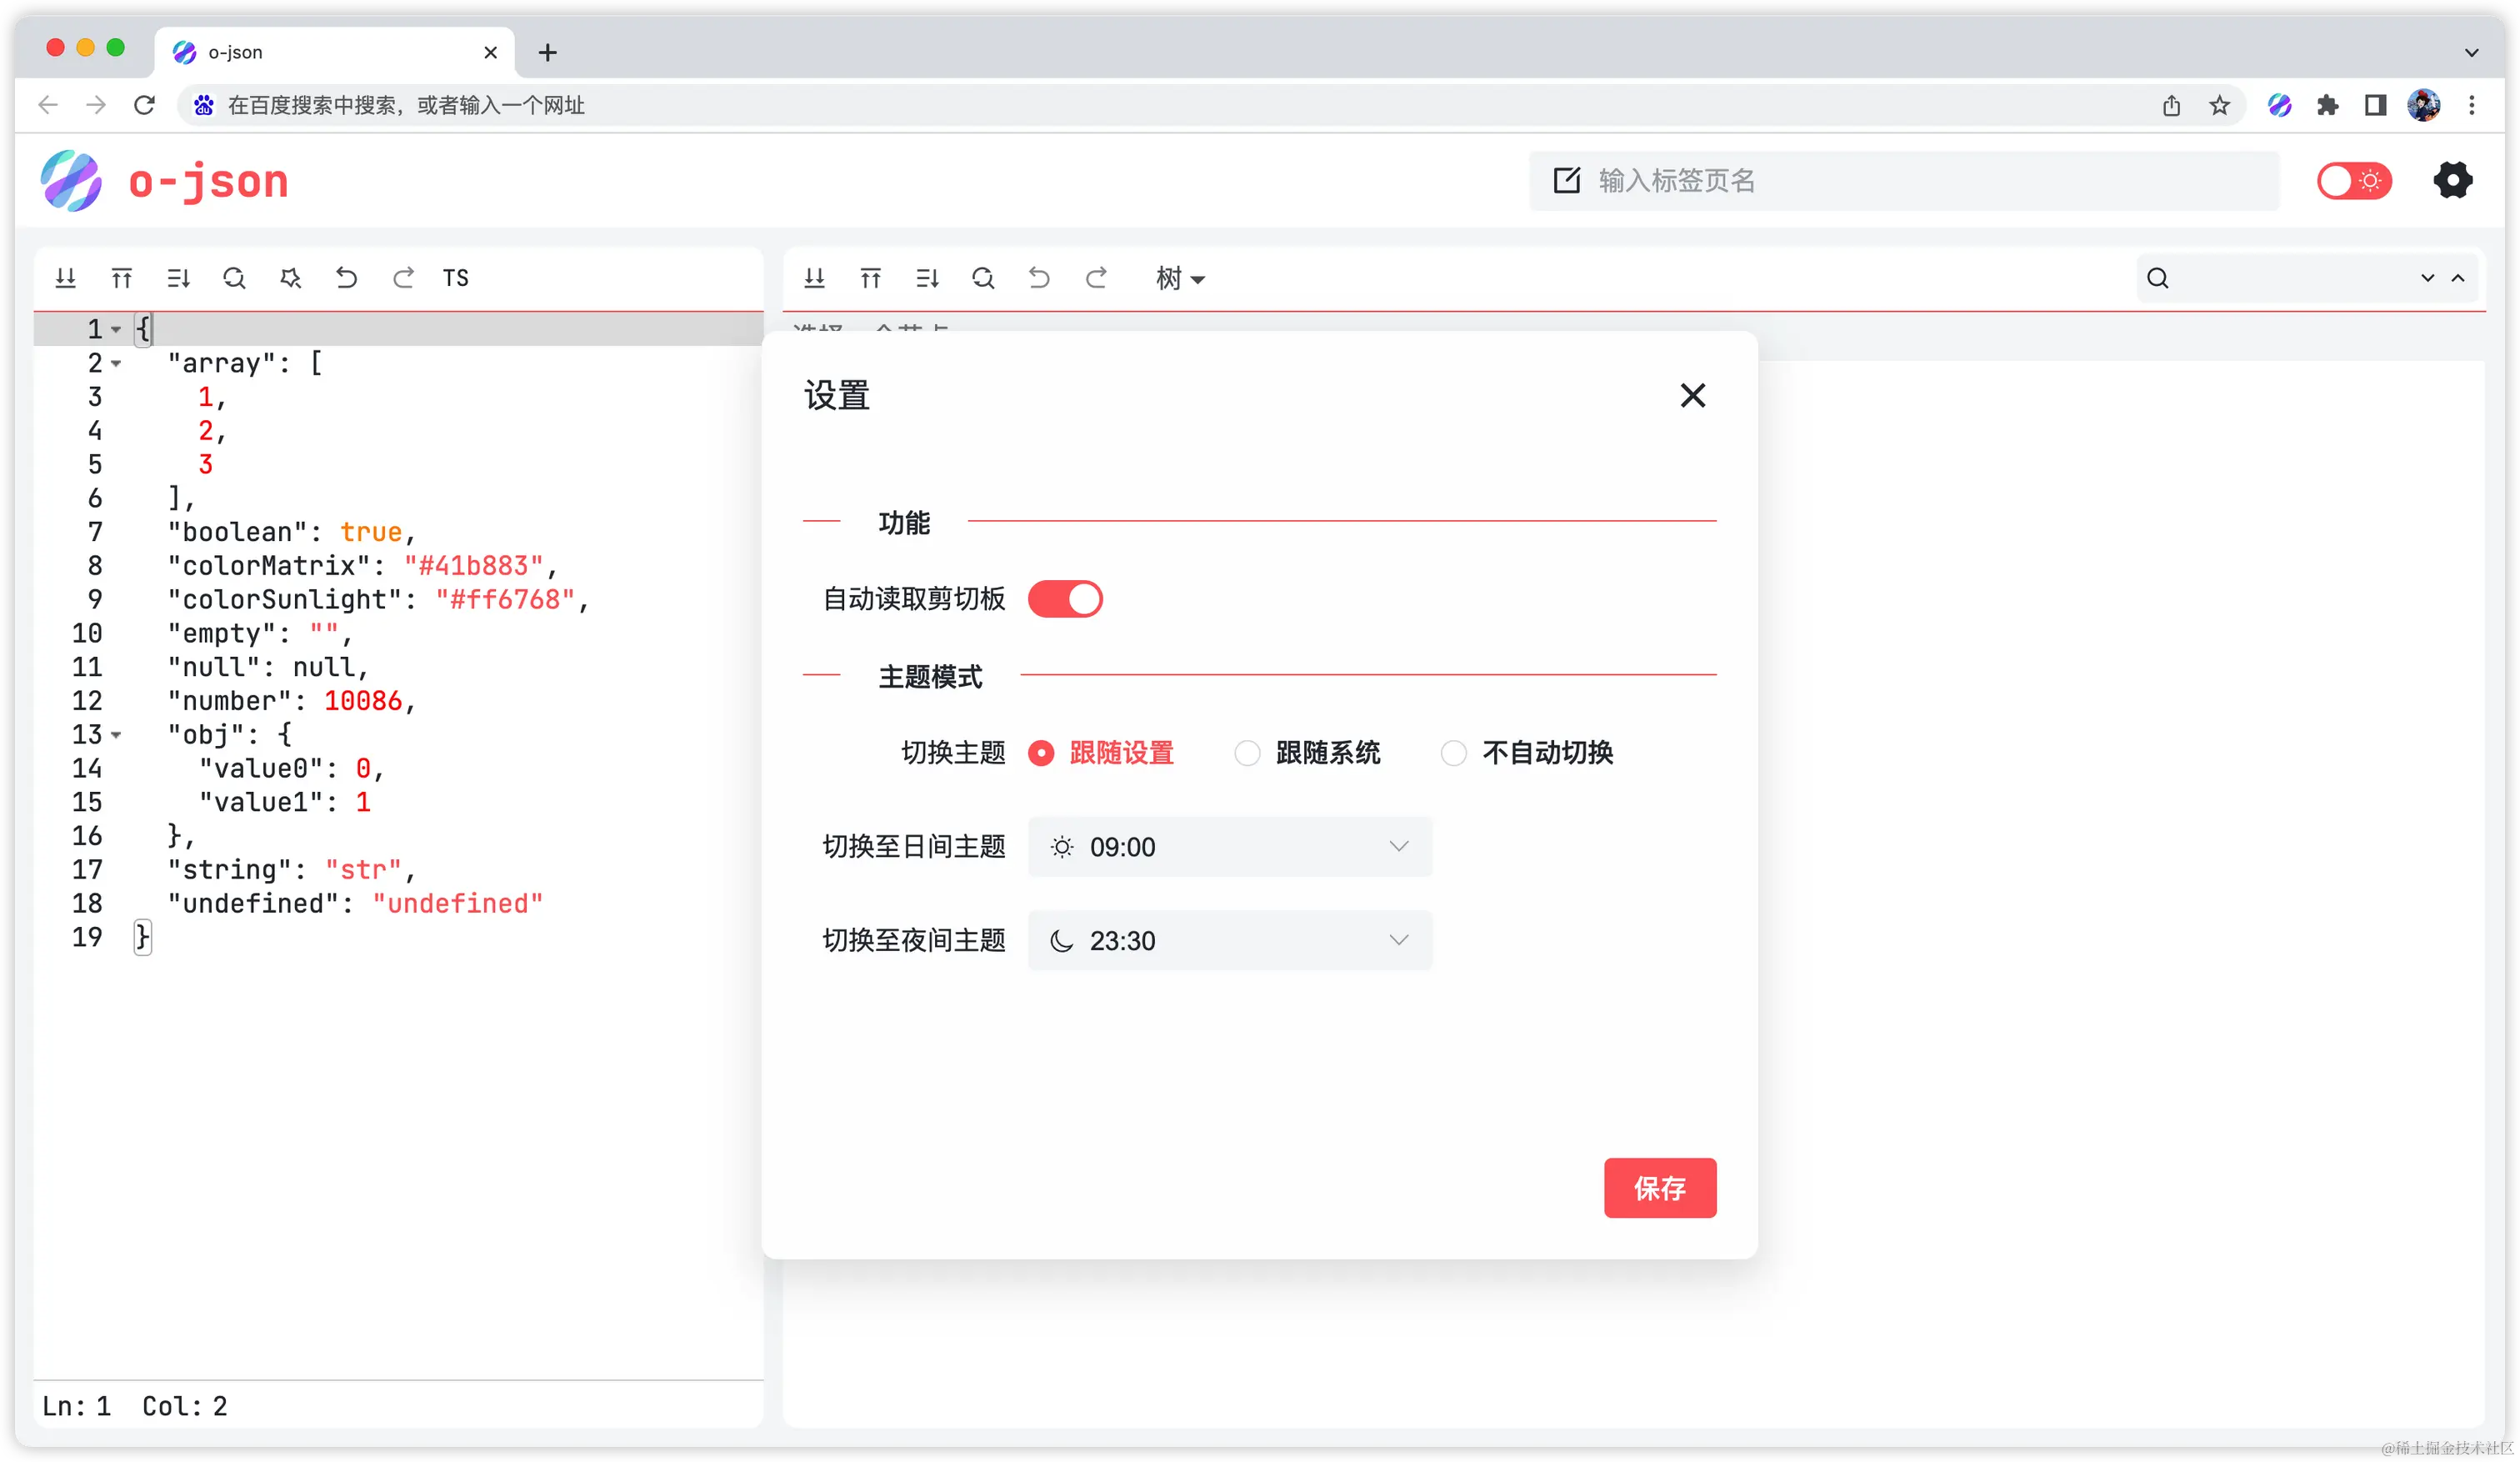Collapse the "obj" fold arrow on line 13
The height and width of the screenshot is (1462, 2520).
(x=116, y=735)
